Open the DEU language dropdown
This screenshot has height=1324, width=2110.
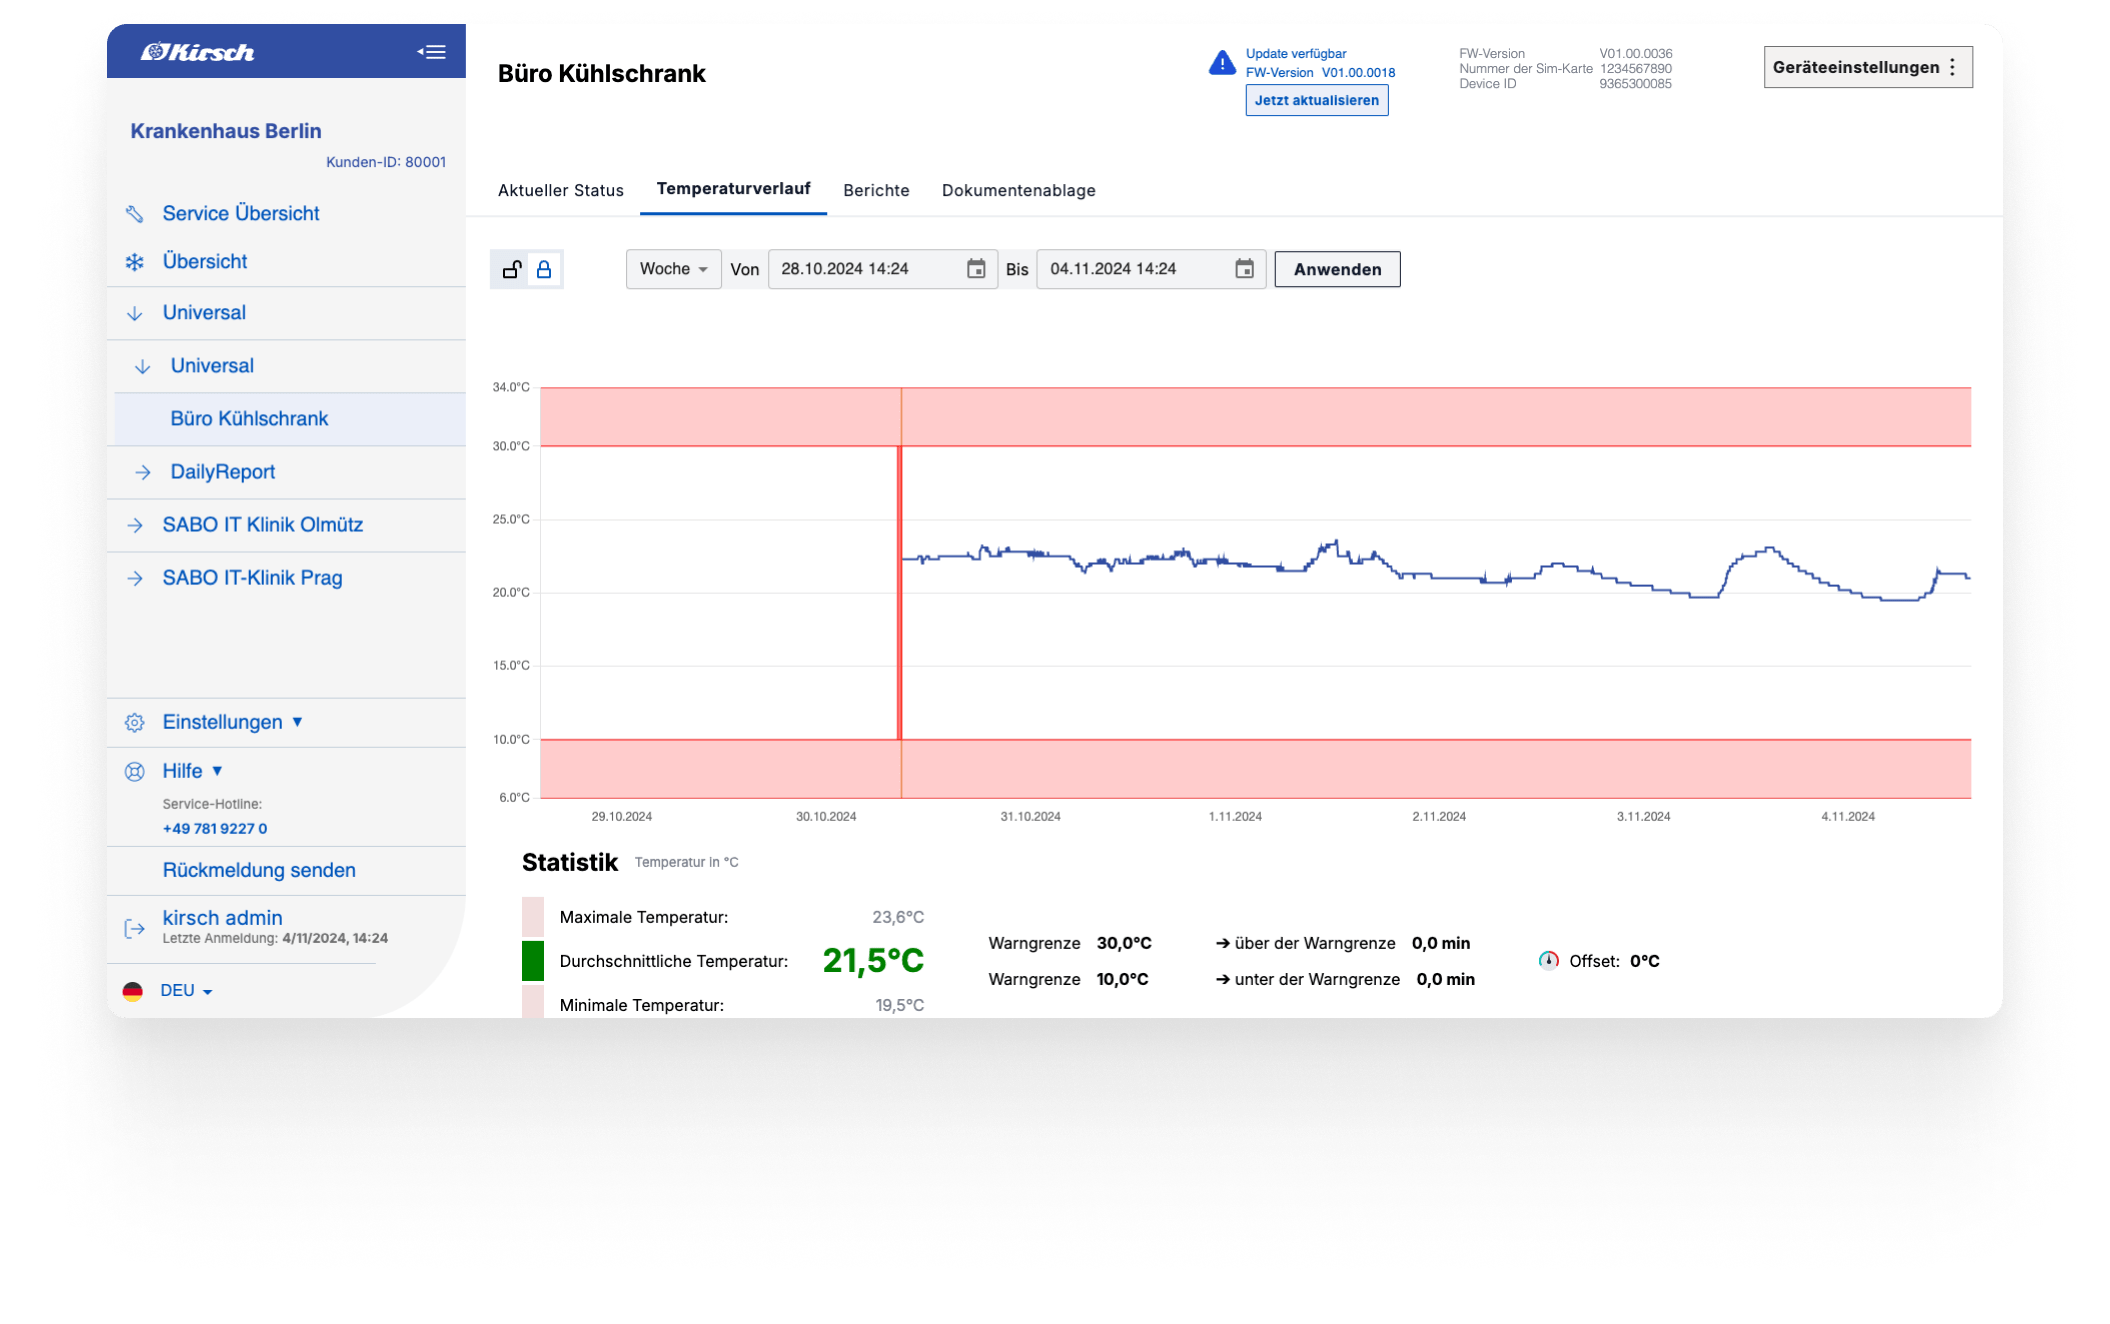click(186, 991)
